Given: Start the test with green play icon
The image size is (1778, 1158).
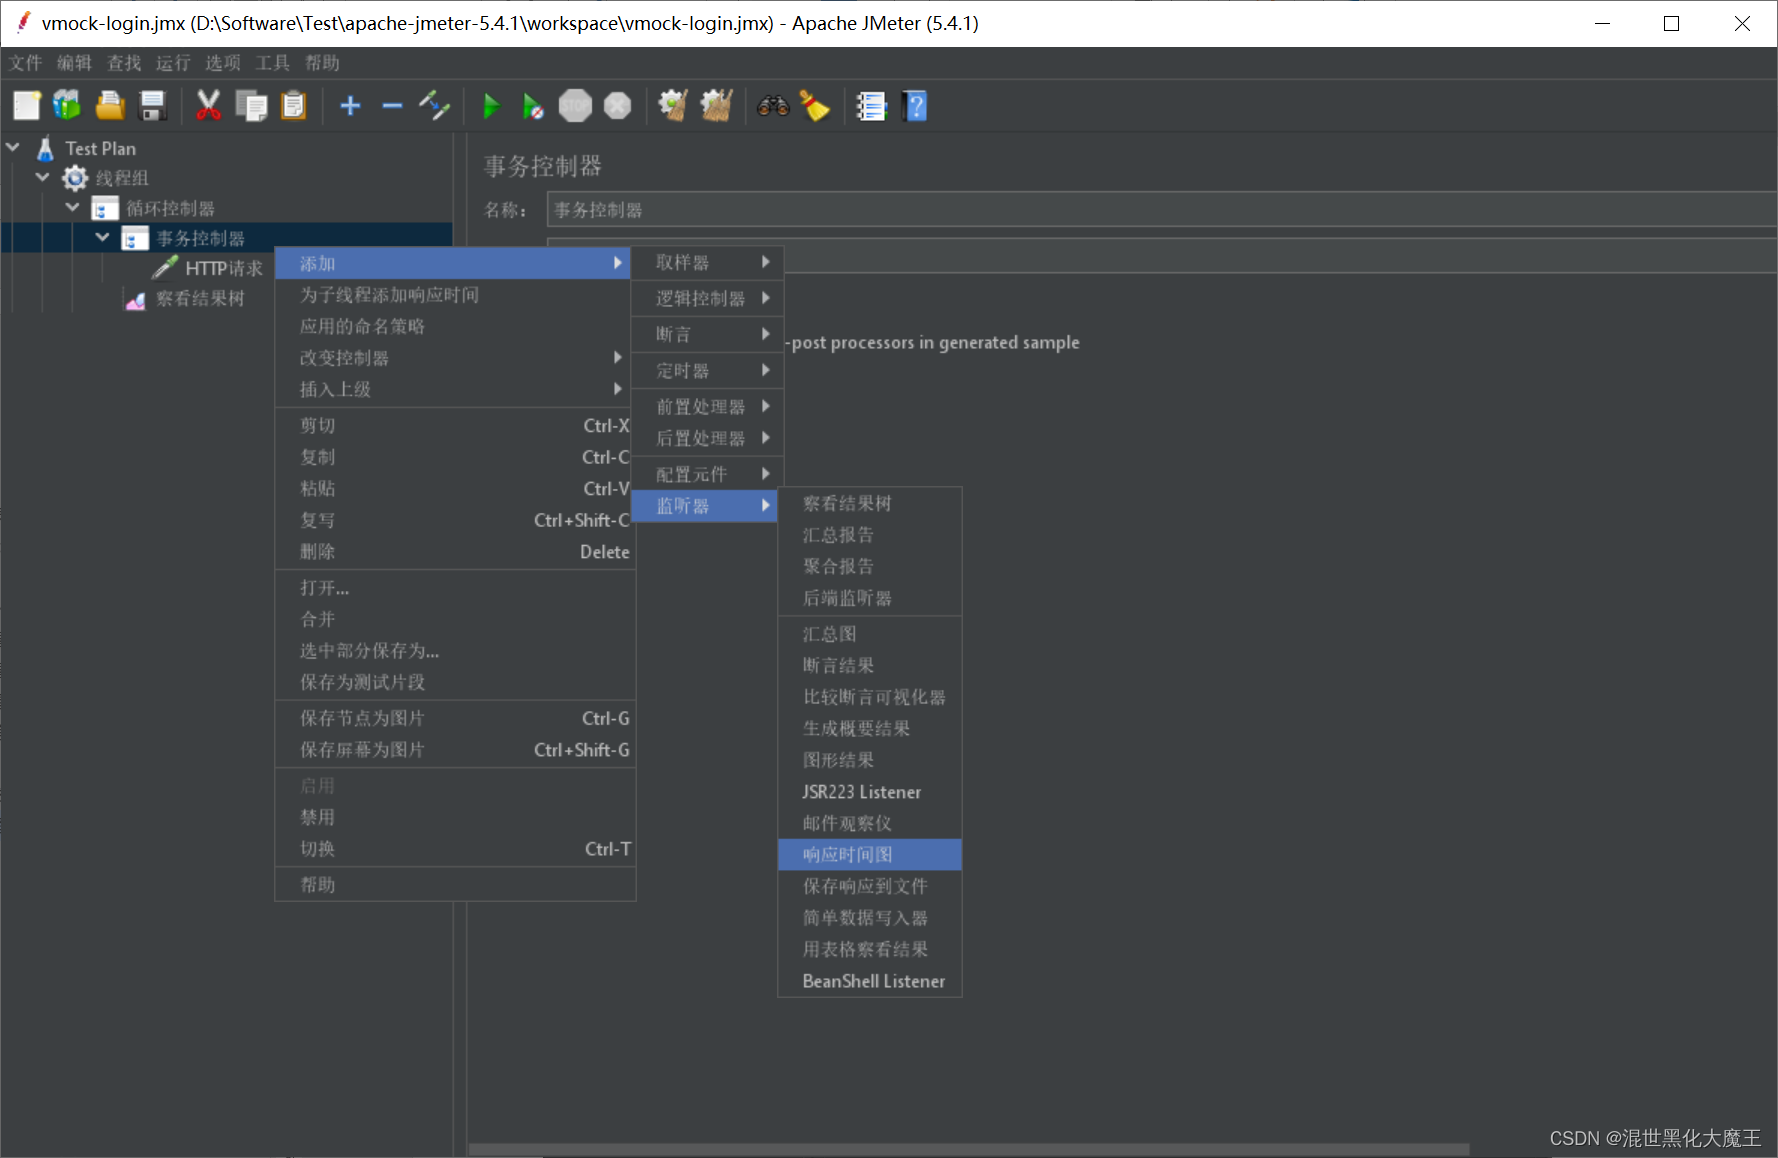Looking at the screenshot, I should 490,105.
